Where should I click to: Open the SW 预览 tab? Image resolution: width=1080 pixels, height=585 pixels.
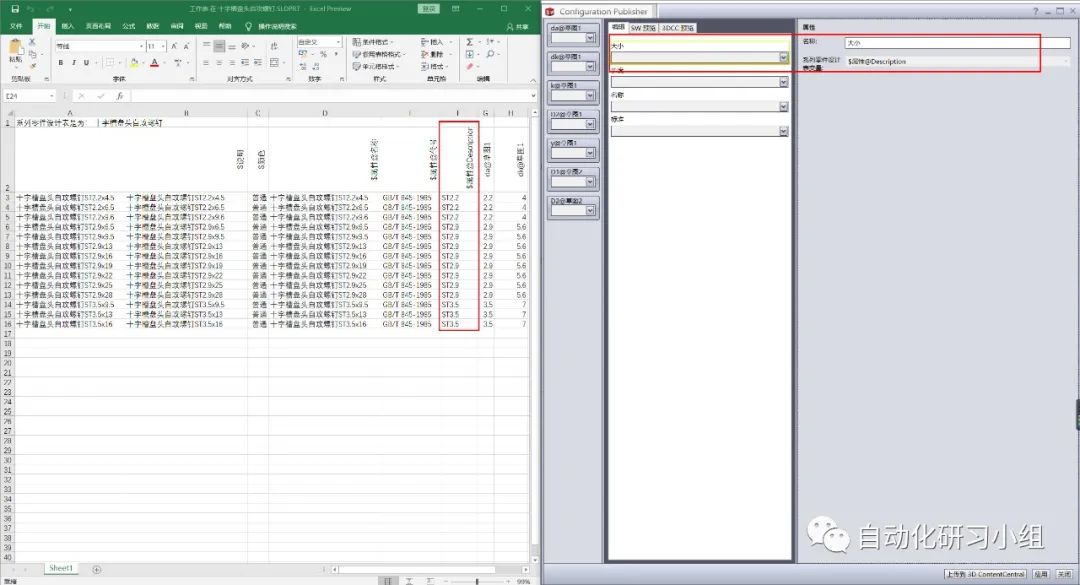(643, 28)
